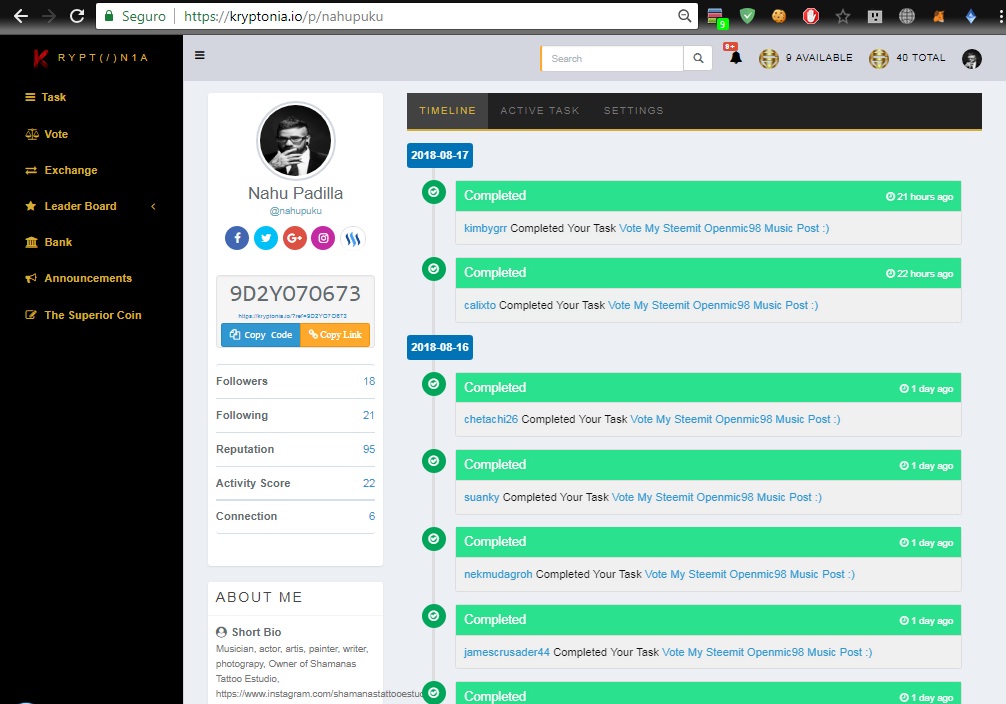Open the Steemit profile icon
This screenshot has width=1006, height=704.
tap(352, 238)
